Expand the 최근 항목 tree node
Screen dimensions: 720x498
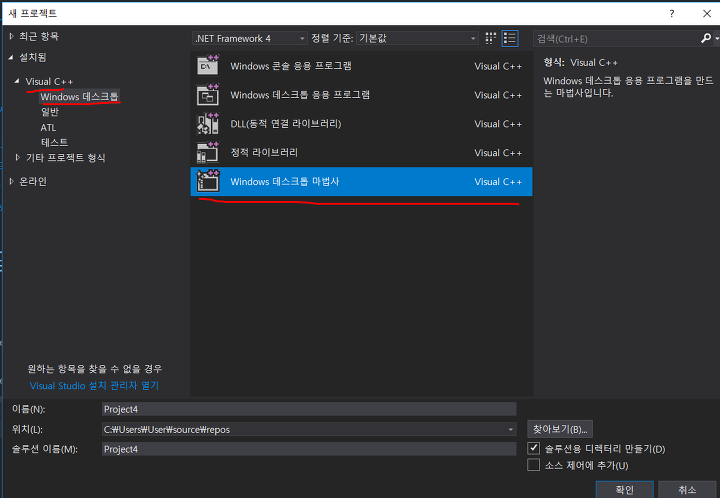pos(11,36)
